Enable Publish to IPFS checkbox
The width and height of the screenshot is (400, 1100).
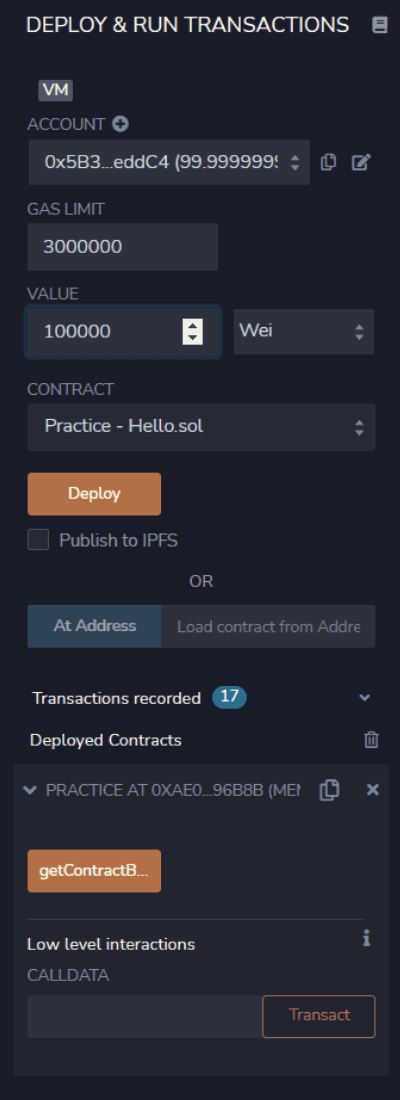(38, 540)
